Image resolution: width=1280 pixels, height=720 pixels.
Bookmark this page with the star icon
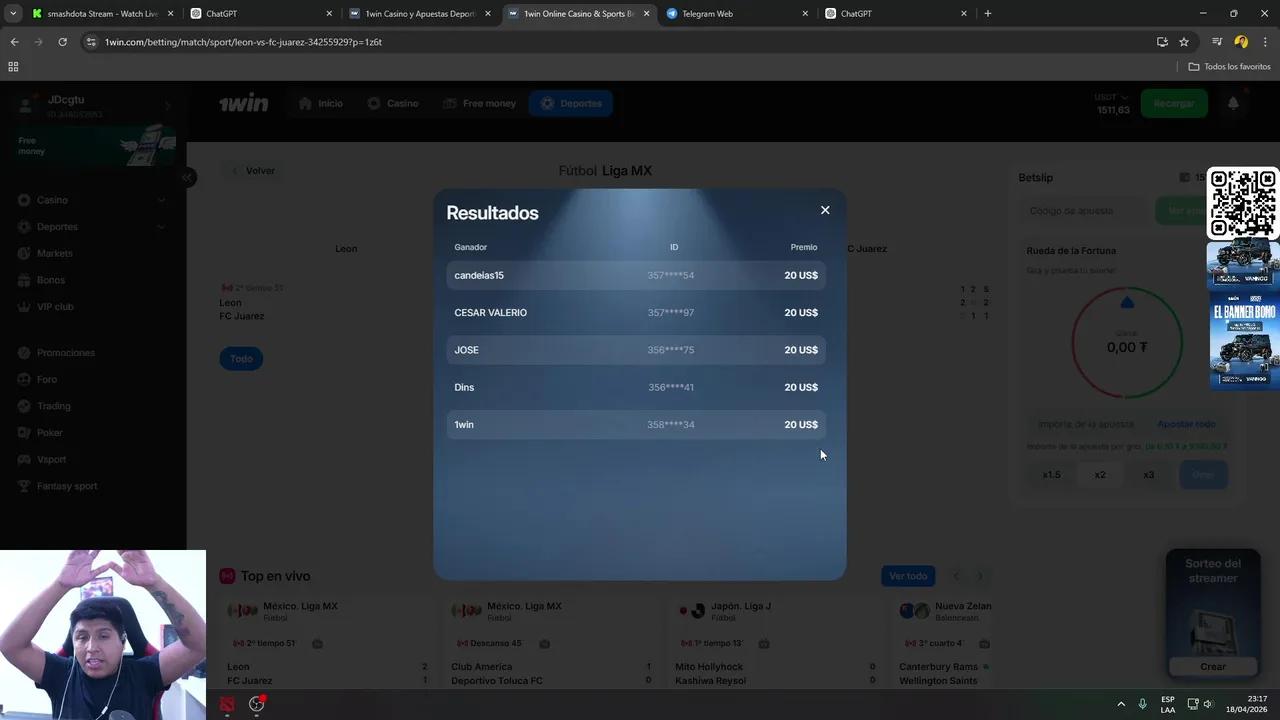coord(1184,42)
